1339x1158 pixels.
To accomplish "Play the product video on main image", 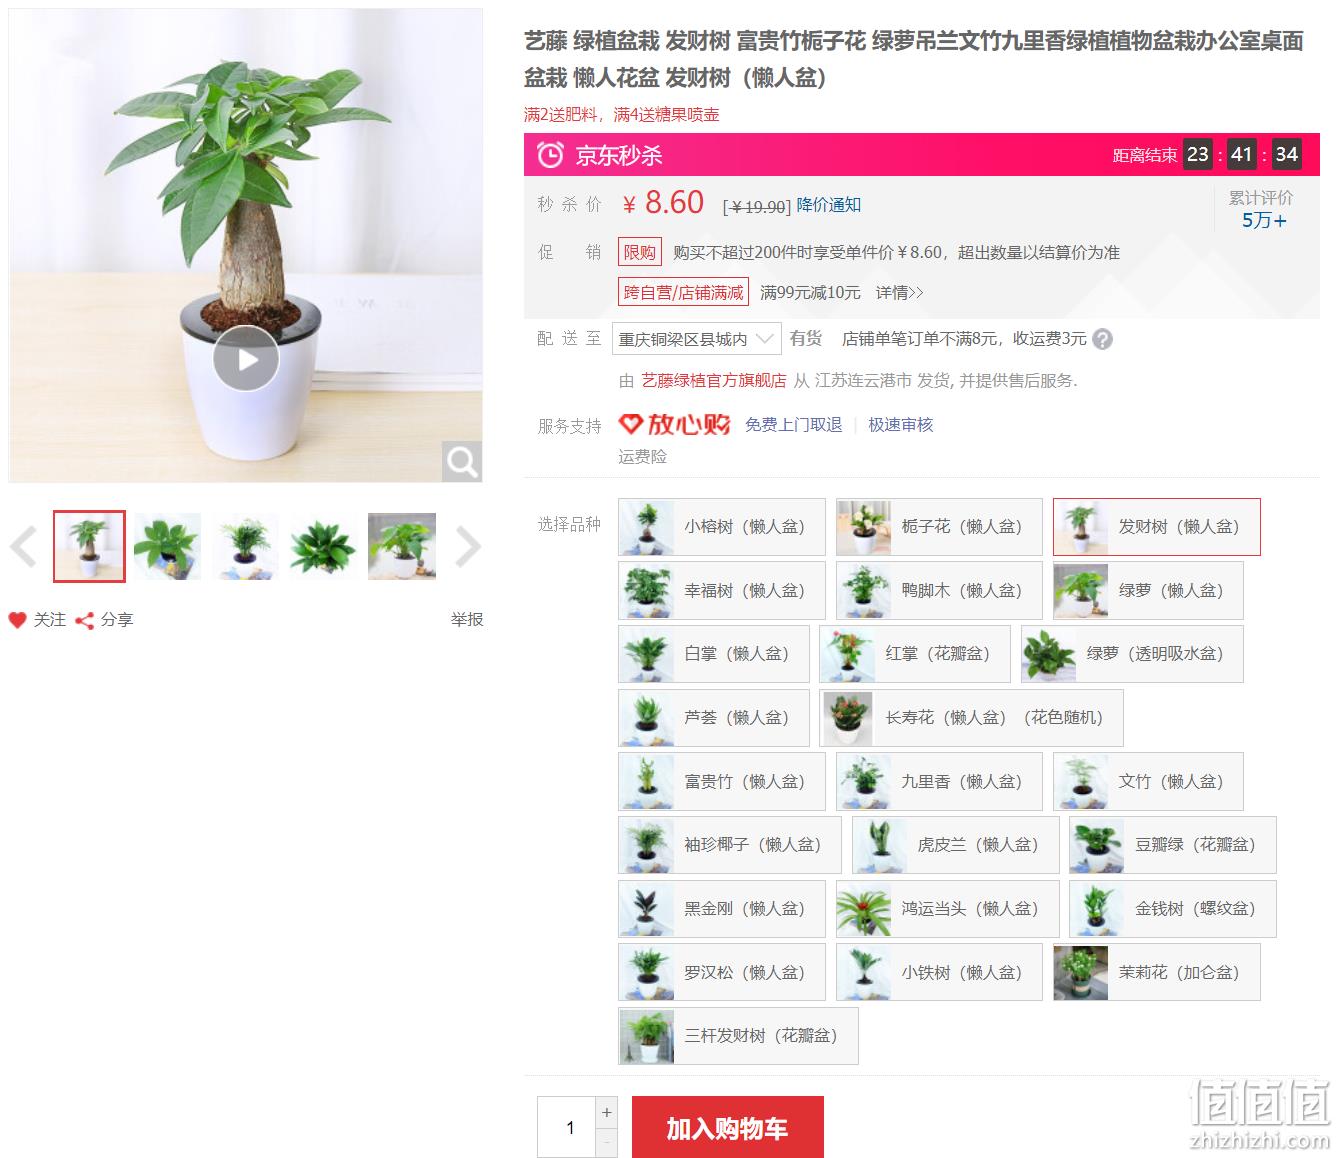I will click(x=246, y=359).
